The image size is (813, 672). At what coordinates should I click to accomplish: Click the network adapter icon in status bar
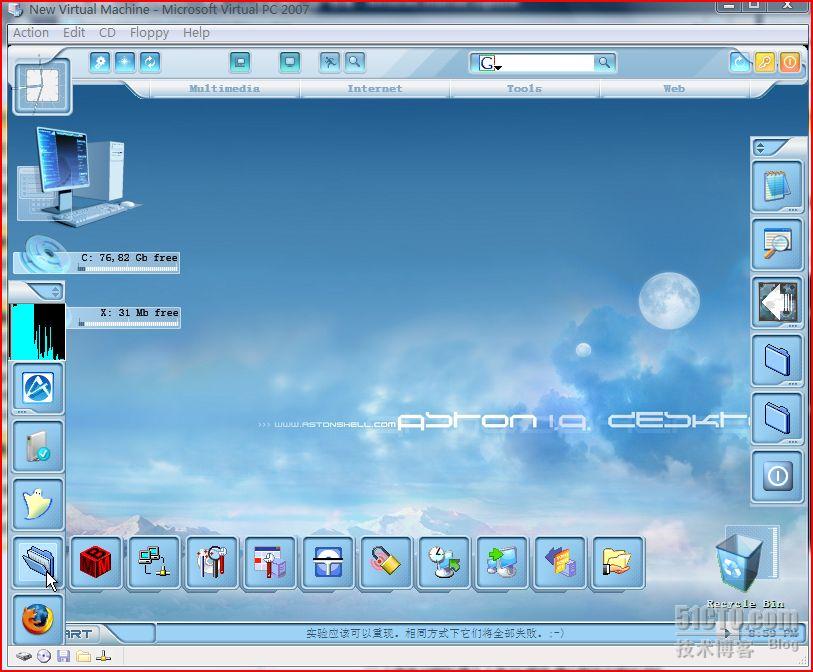click(x=103, y=656)
